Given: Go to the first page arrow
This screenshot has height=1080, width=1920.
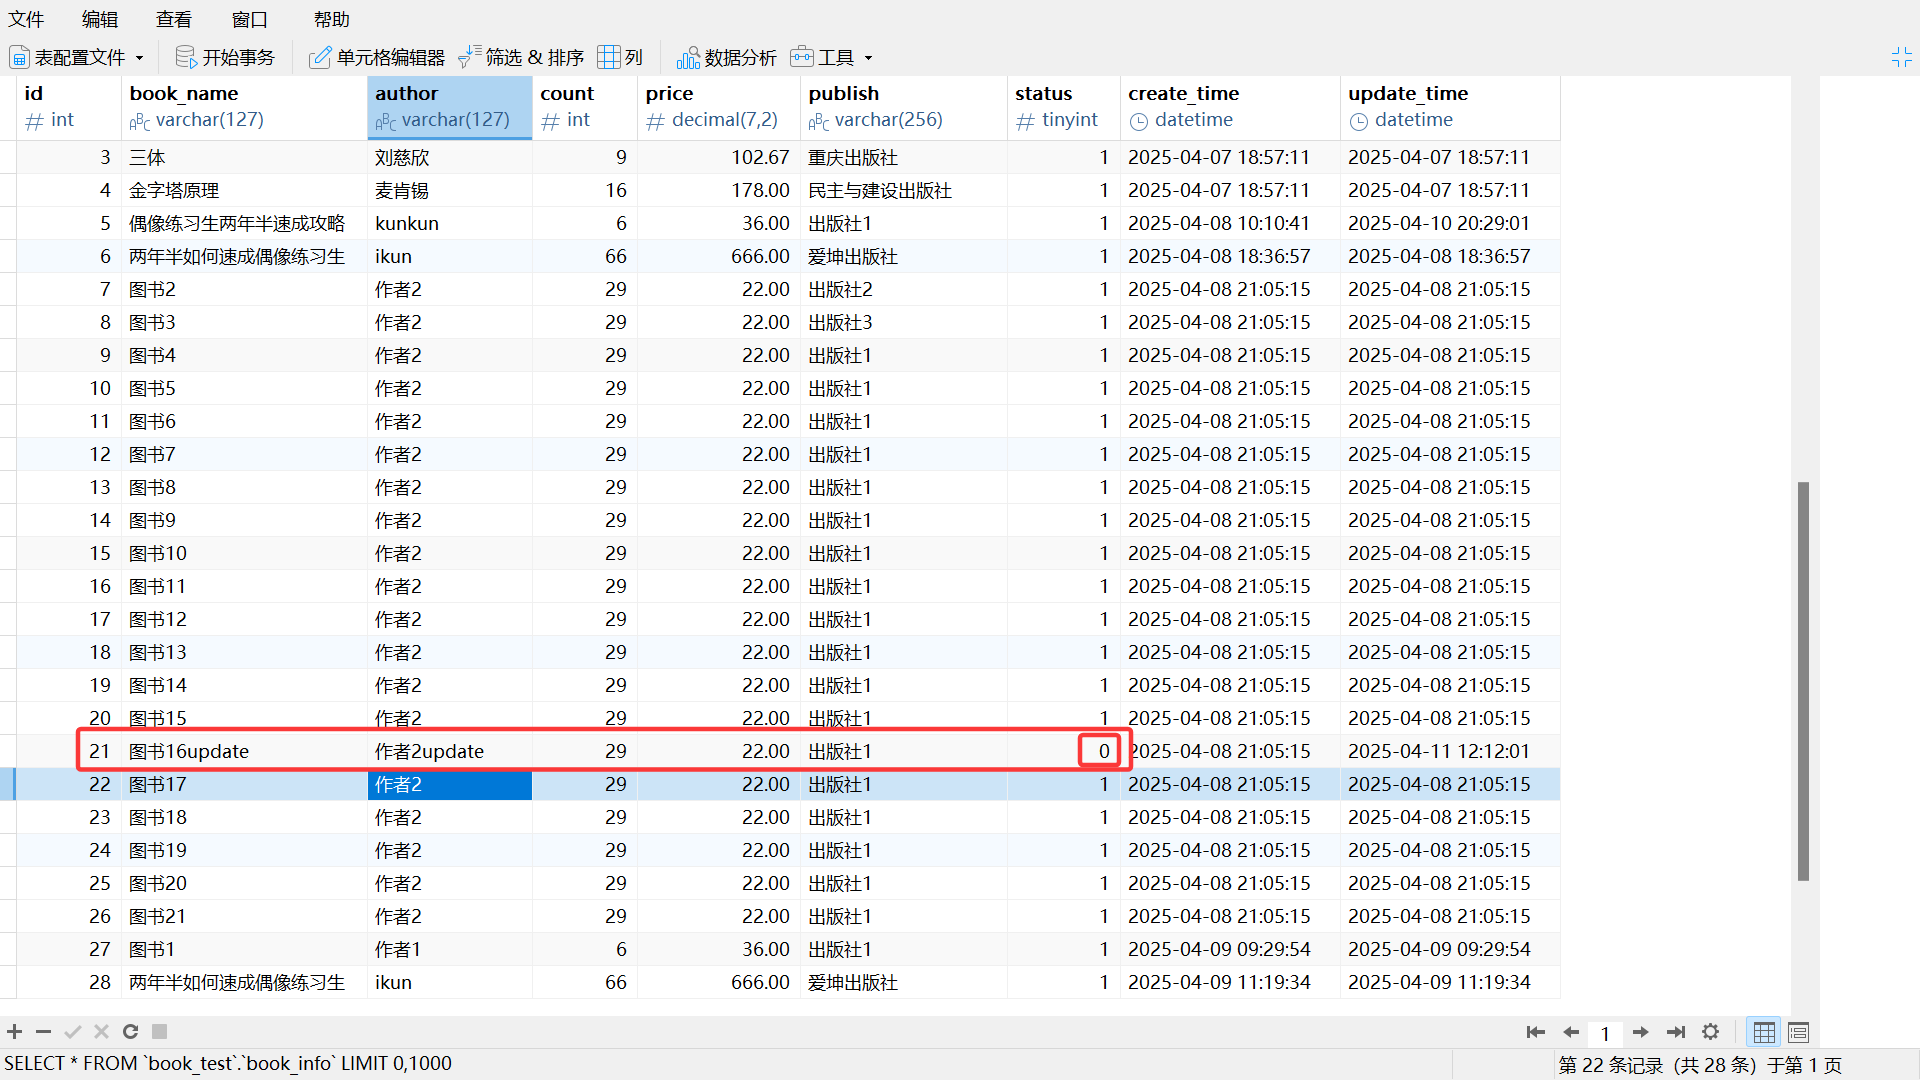Looking at the screenshot, I should pyautogui.click(x=1535, y=1032).
